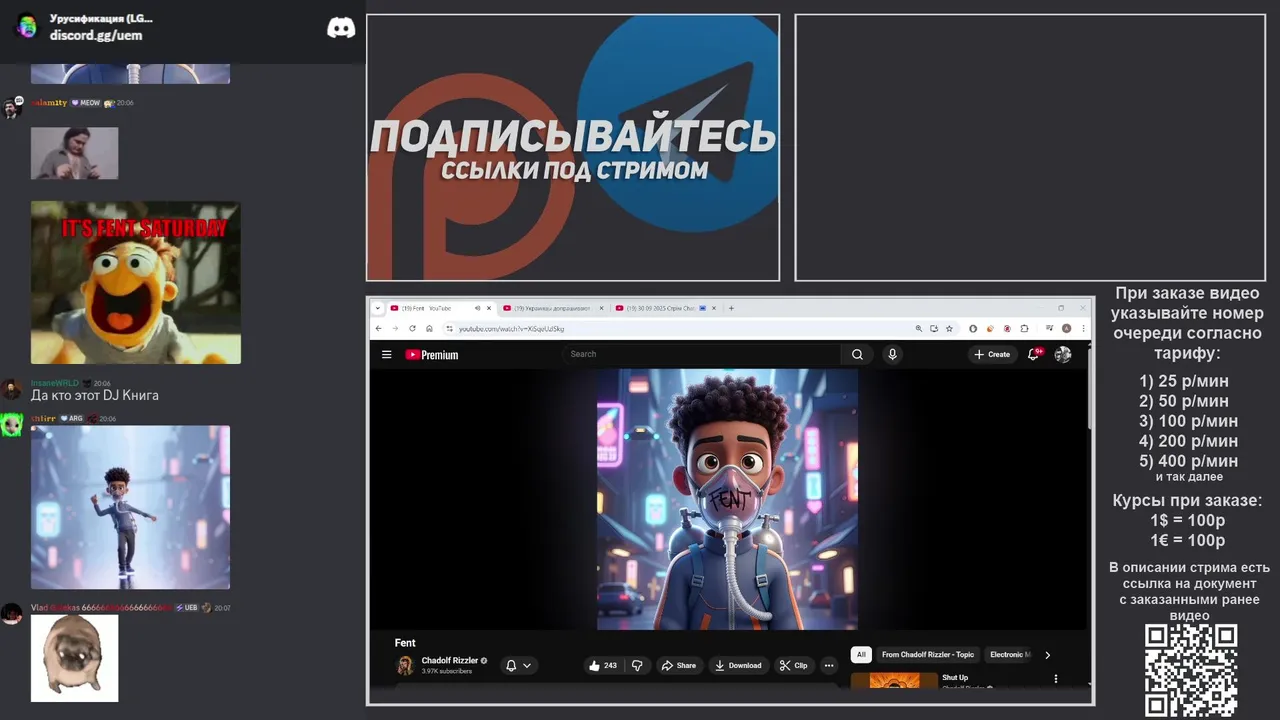
Task: Open the 'Shut Up' suggested video title
Action: tap(955, 678)
